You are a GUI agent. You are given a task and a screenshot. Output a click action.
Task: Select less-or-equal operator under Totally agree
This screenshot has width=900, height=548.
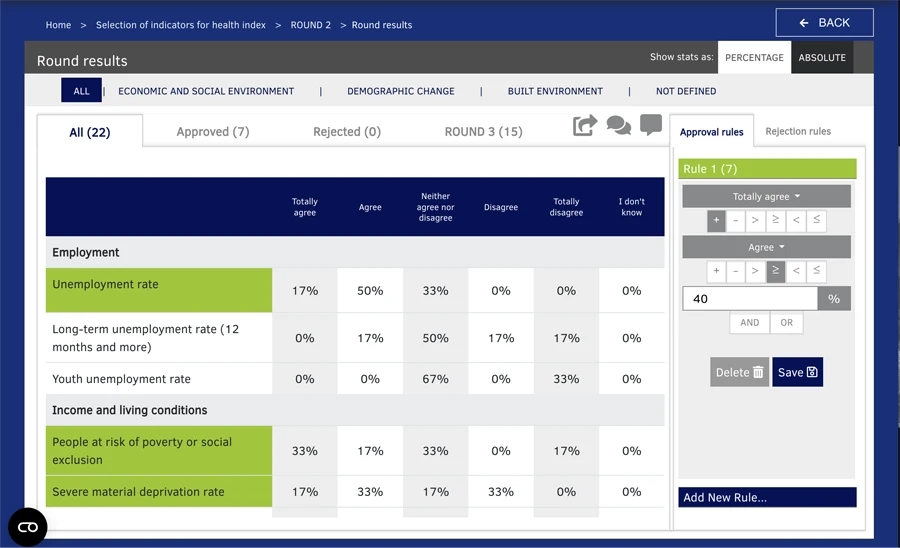click(x=816, y=220)
